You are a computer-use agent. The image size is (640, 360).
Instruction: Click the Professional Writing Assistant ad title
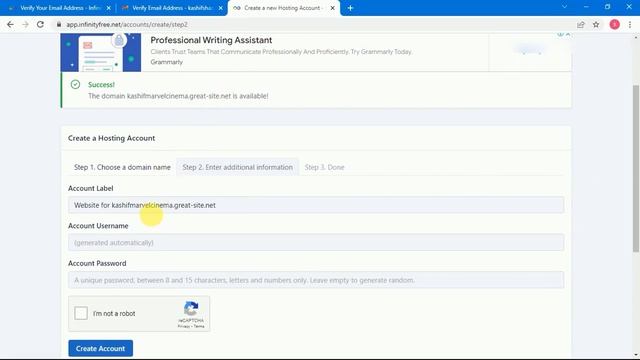pyautogui.click(x=211, y=40)
